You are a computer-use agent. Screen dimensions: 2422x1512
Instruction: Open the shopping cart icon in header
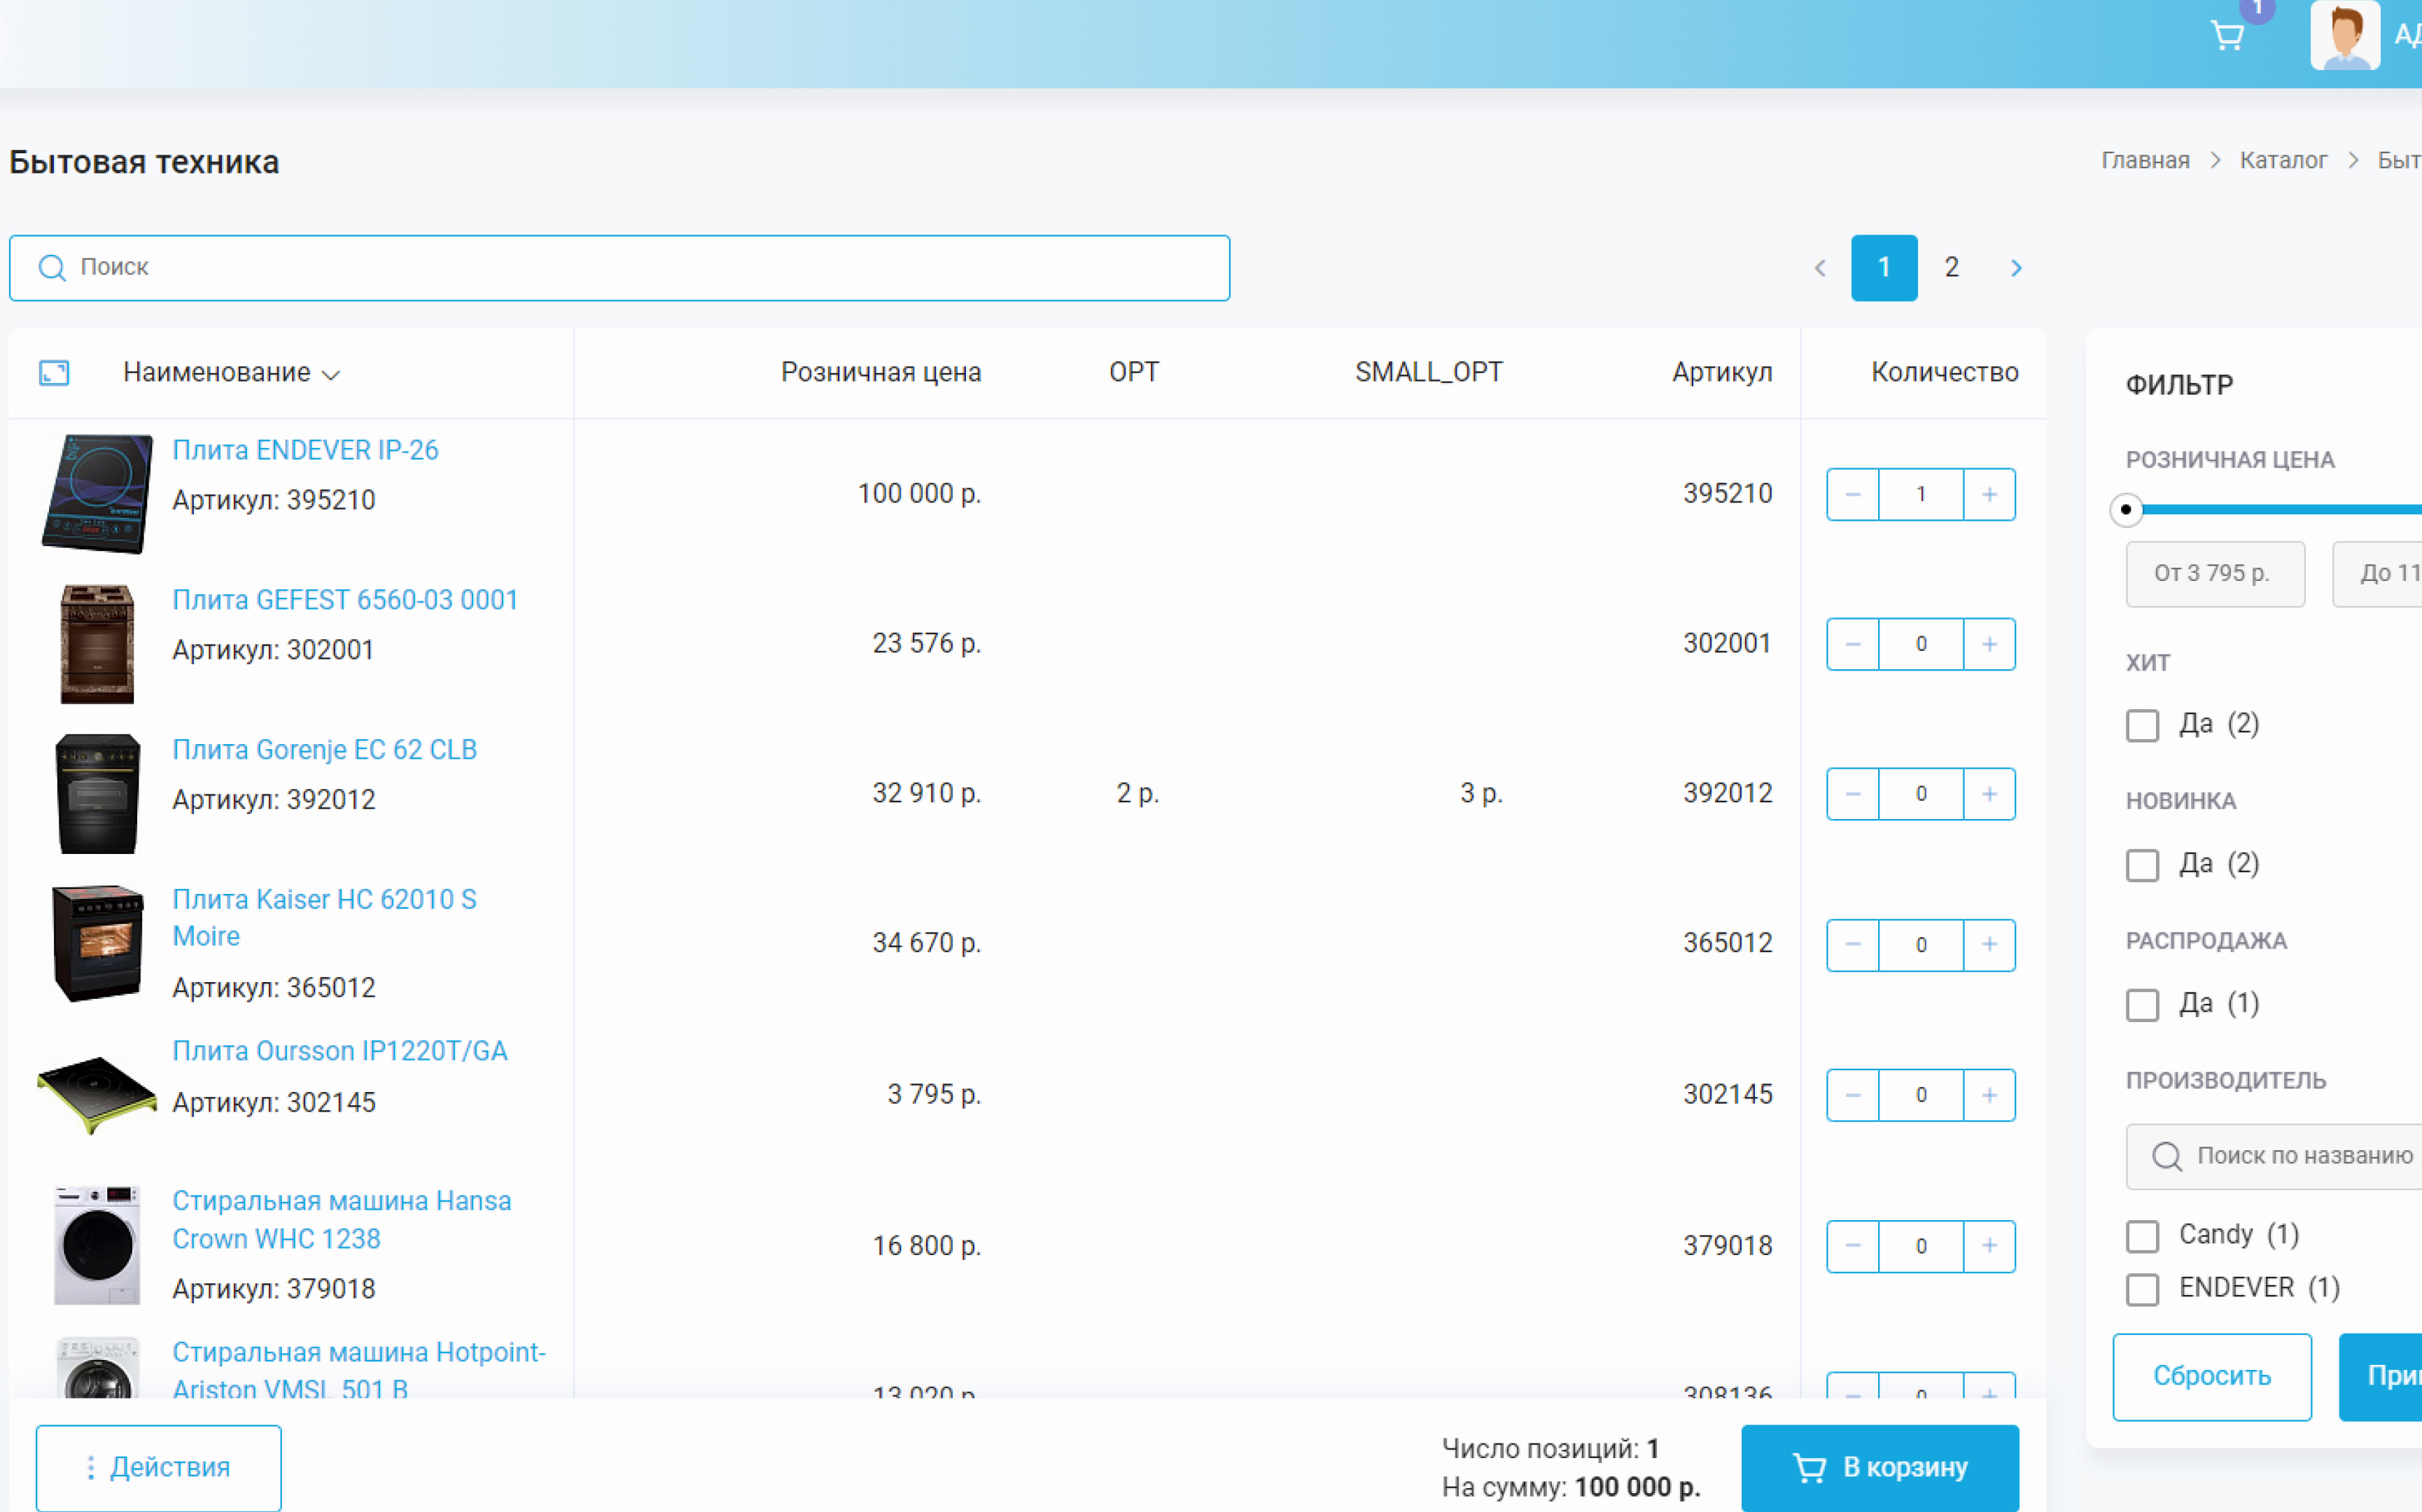pyautogui.click(x=2227, y=35)
